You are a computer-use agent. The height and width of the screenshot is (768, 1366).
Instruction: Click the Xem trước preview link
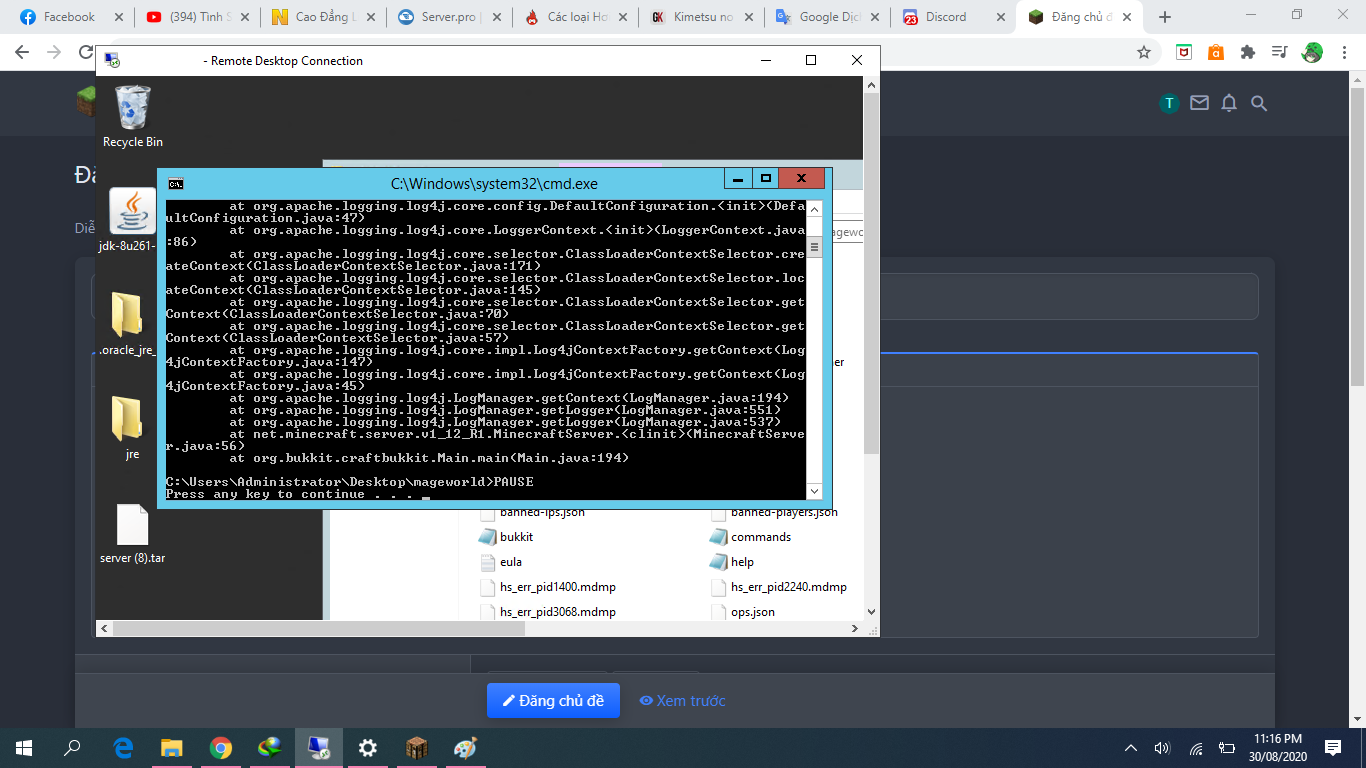[x=683, y=701]
